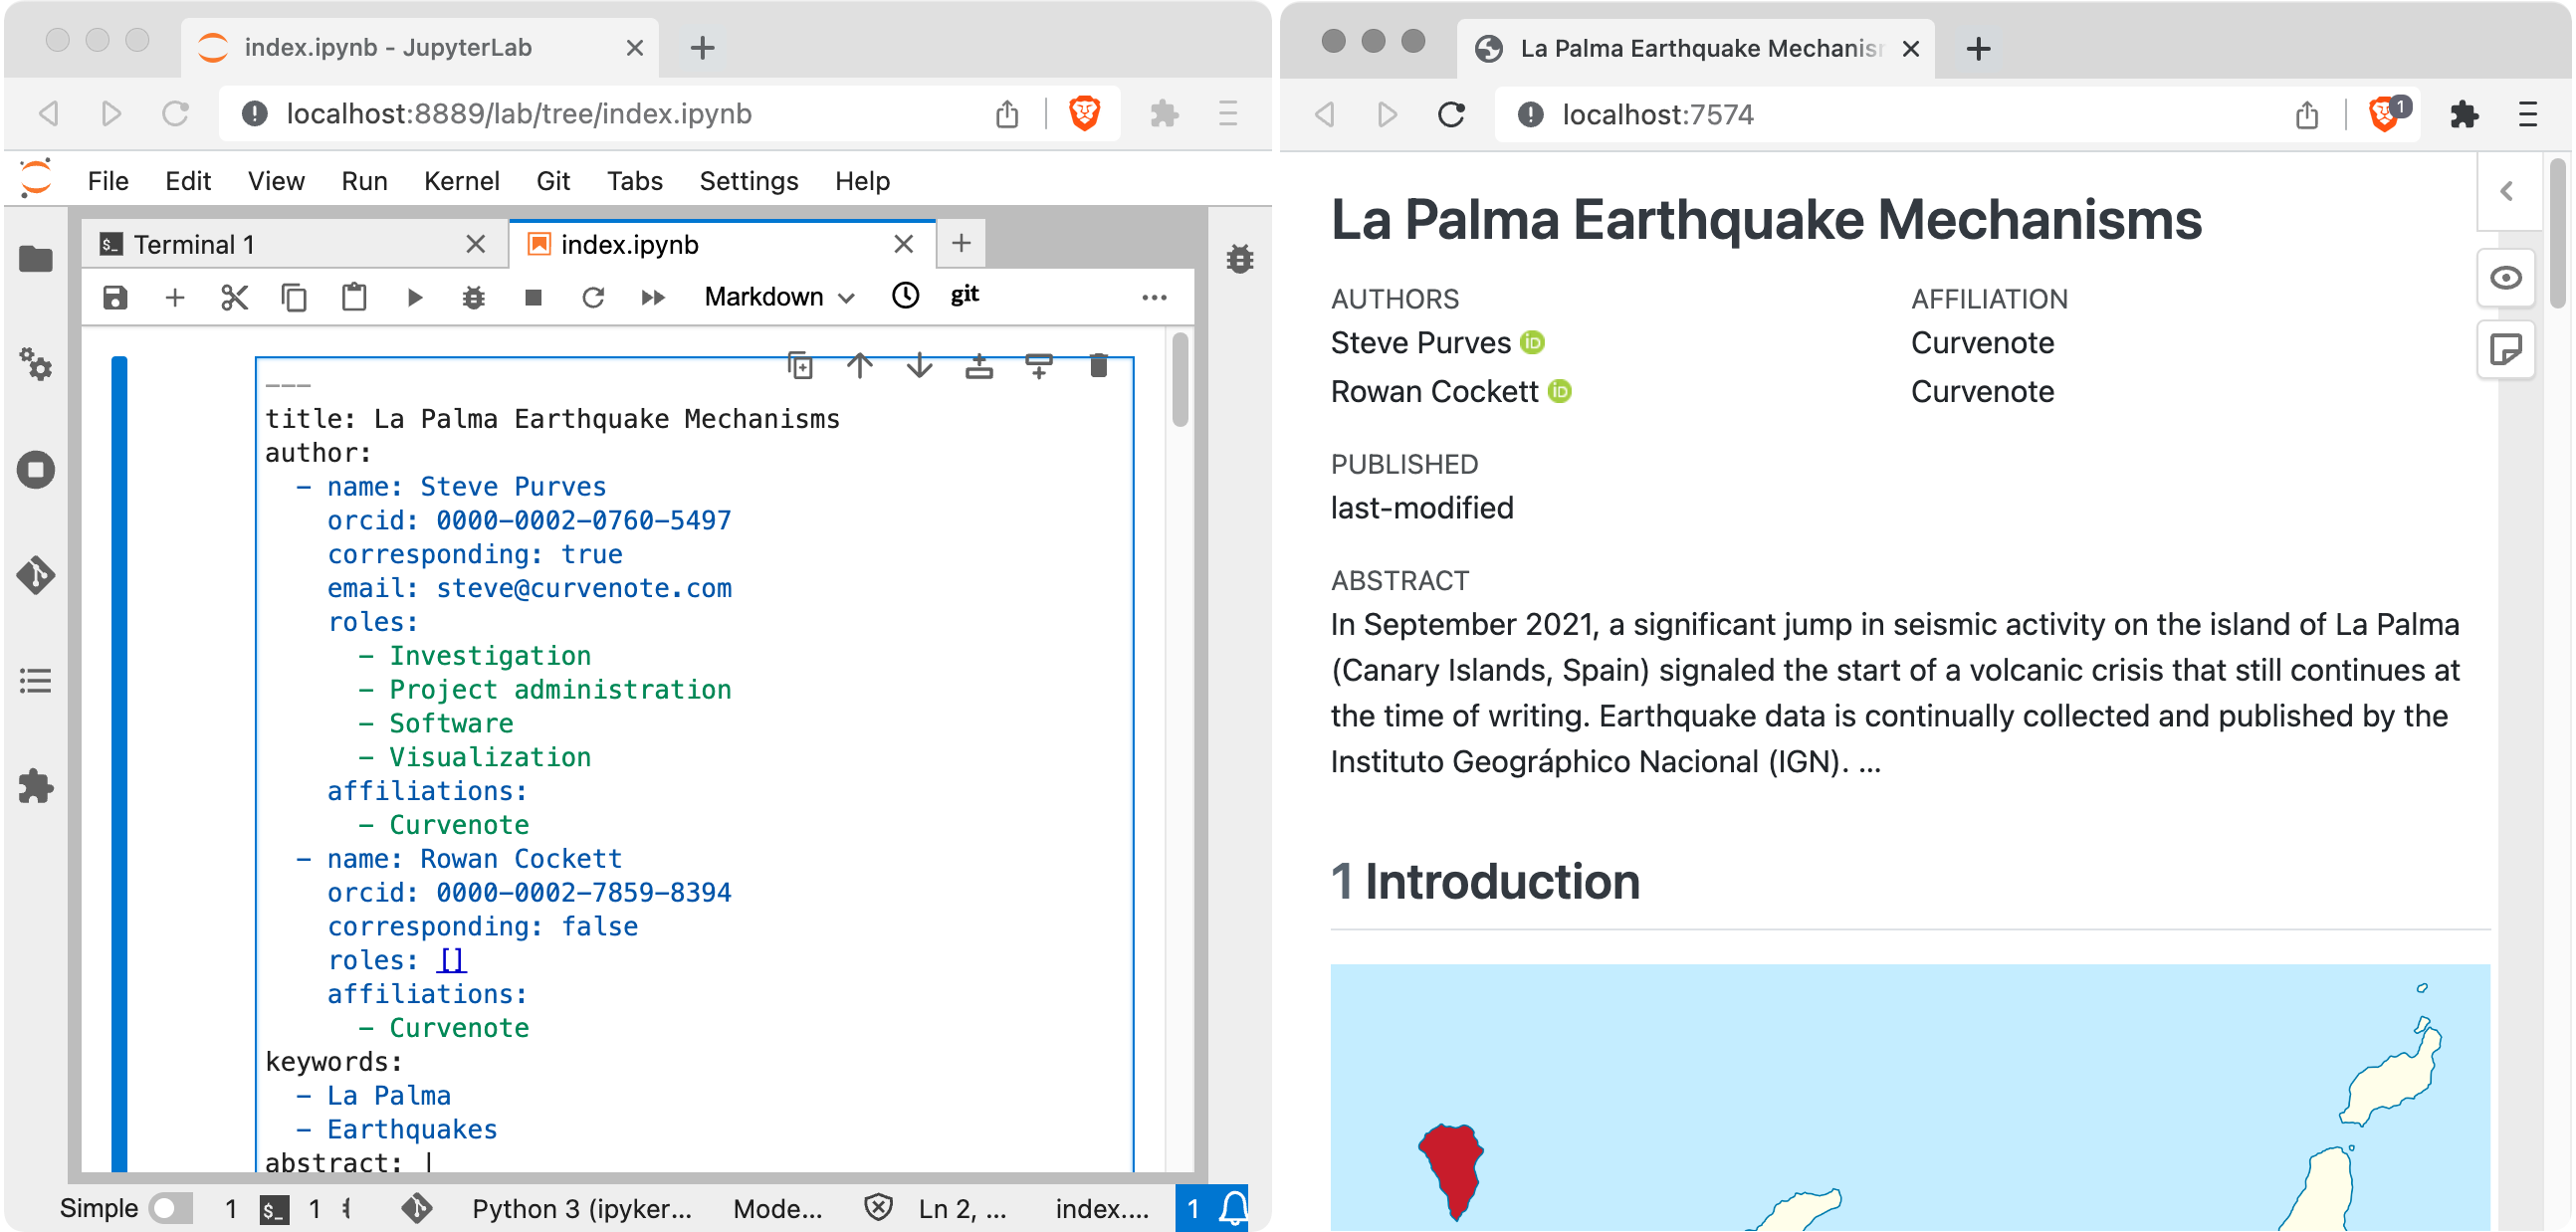
Task: Open the extension manager puzzle icon
Action: 36,786
